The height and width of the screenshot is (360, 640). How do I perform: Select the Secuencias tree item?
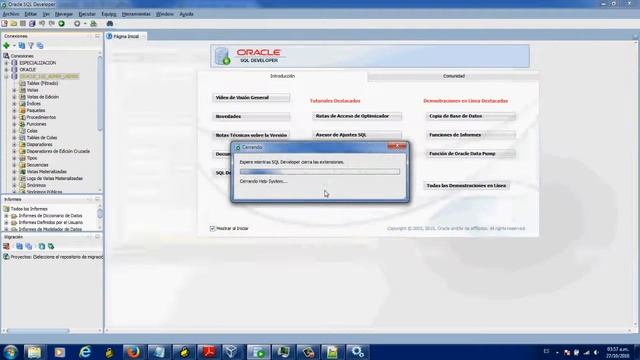click(x=37, y=165)
